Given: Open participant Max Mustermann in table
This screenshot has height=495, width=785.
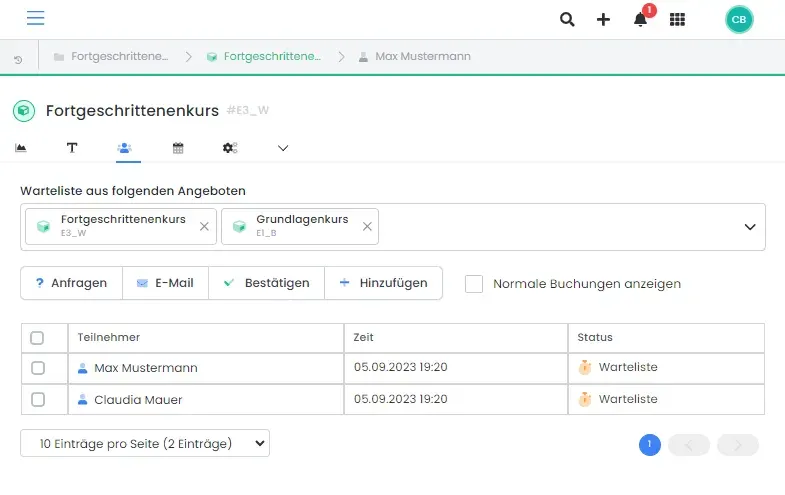Looking at the screenshot, I should coord(146,368).
